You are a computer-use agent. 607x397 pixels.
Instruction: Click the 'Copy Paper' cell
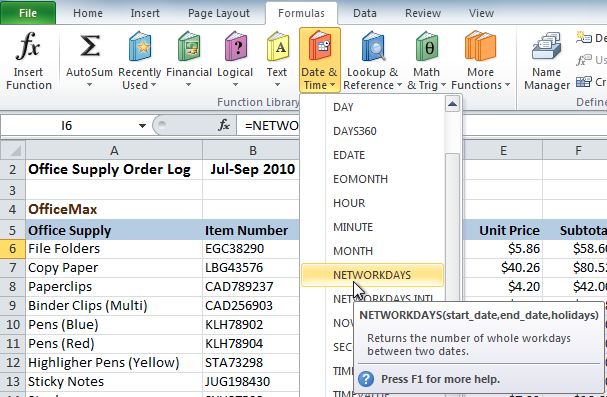pyautogui.click(x=114, y=267)
